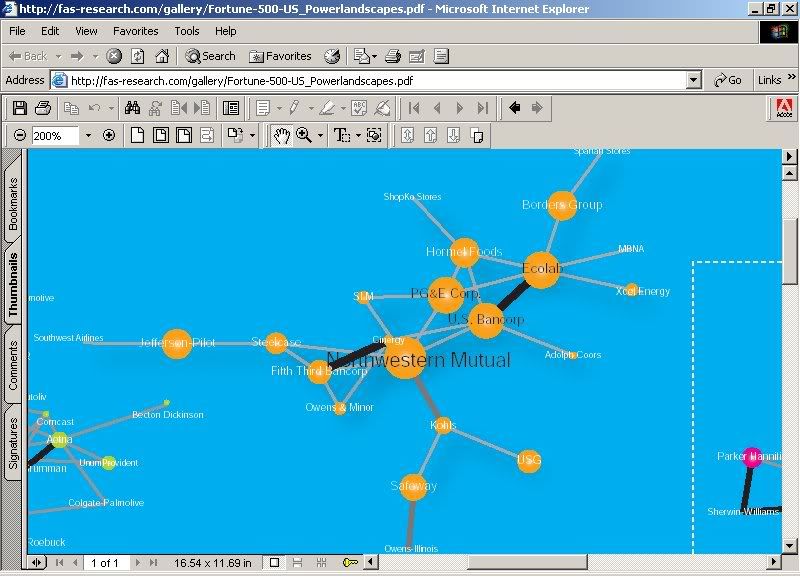Click the Adobe logo icon
The width and height of the screenshot is (800, 578).
(x=784, y=108)
